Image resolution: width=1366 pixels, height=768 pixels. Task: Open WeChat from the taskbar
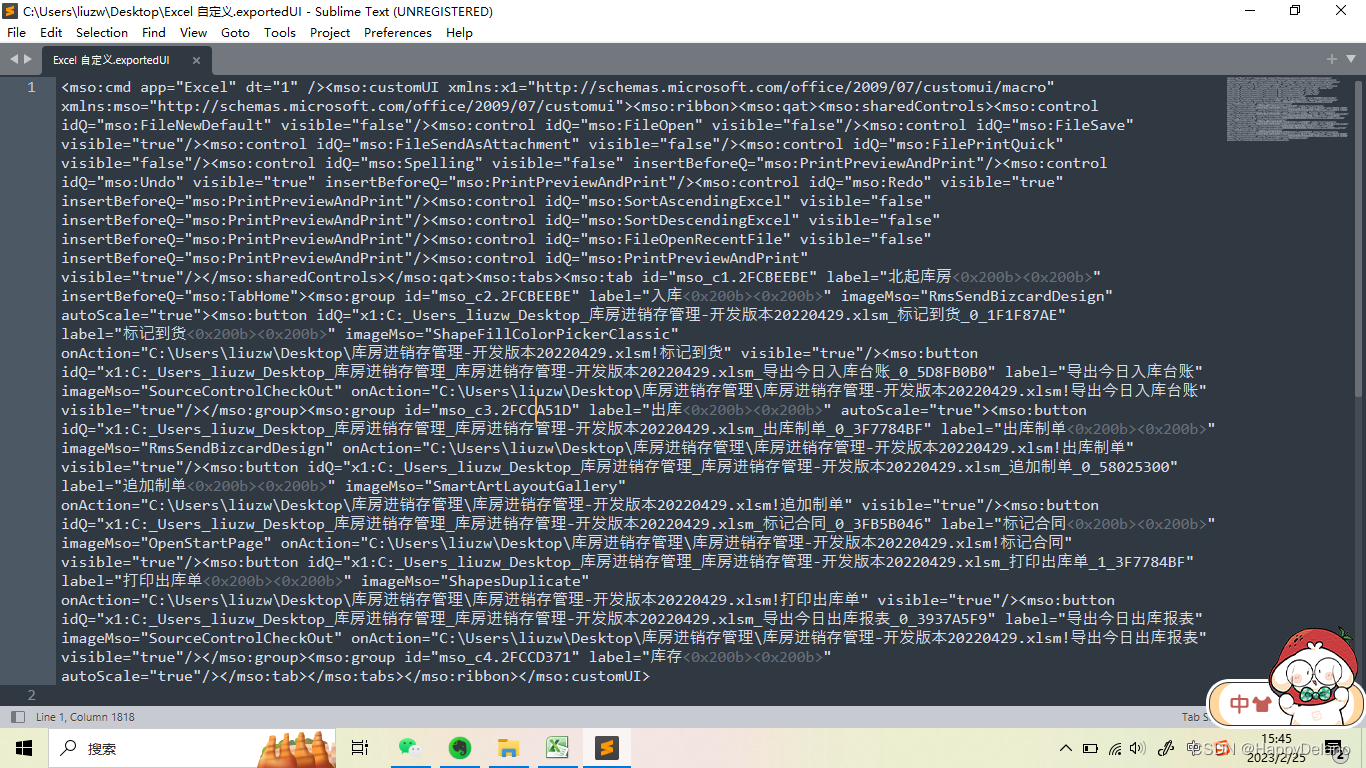click(x=410, y=748)
